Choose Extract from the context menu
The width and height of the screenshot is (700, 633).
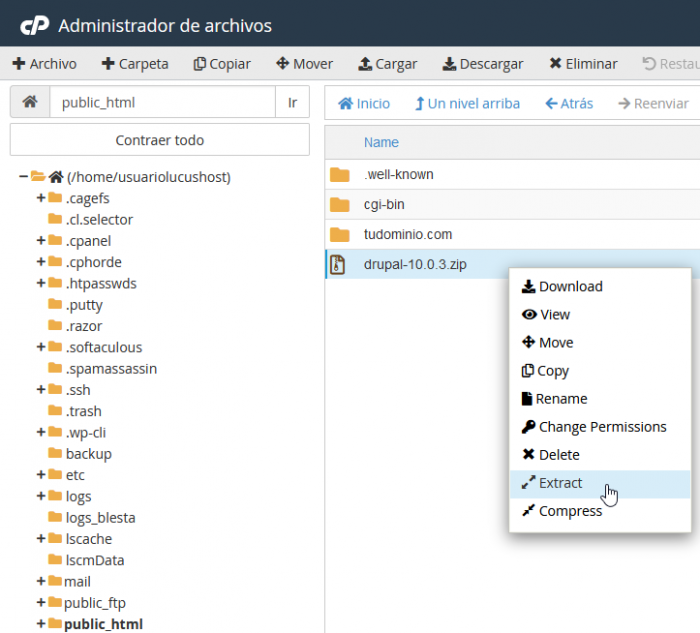click(x=560, y=483)
